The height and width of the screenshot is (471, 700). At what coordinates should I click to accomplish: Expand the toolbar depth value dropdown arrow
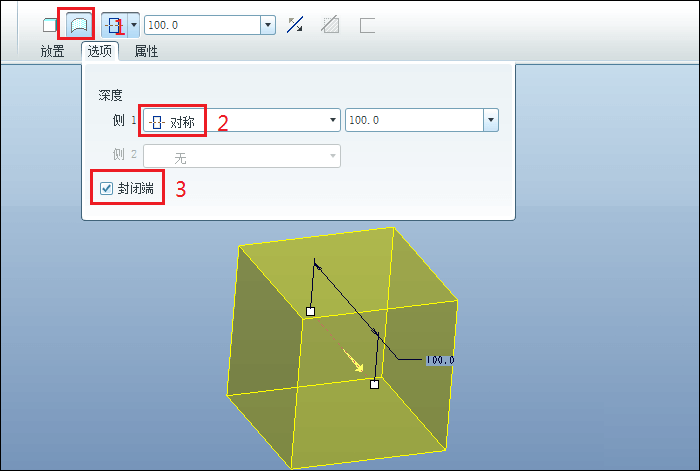(x=268, y=25)
